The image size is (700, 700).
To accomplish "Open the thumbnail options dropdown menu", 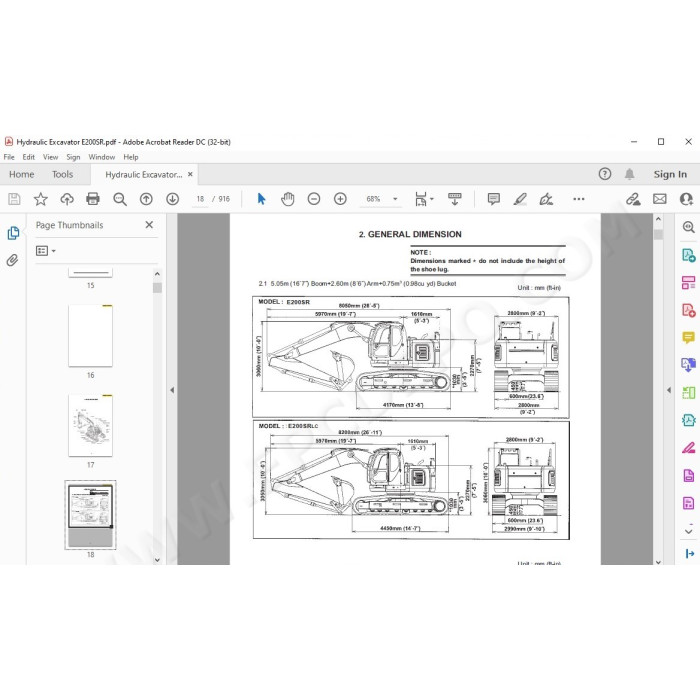I will tap(46, 251).
